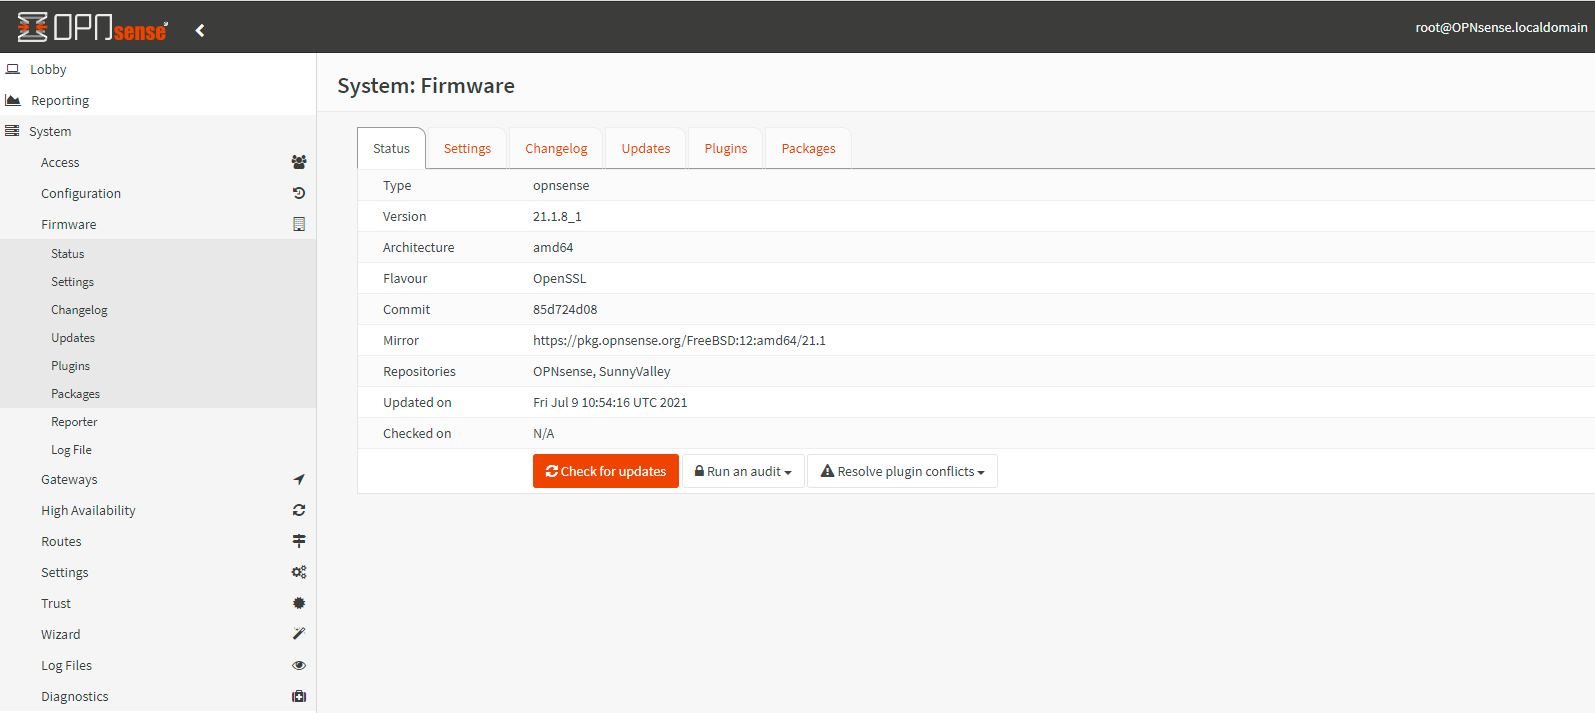
Task: Click the System: Firmware page heading
Action: point(426,86)
